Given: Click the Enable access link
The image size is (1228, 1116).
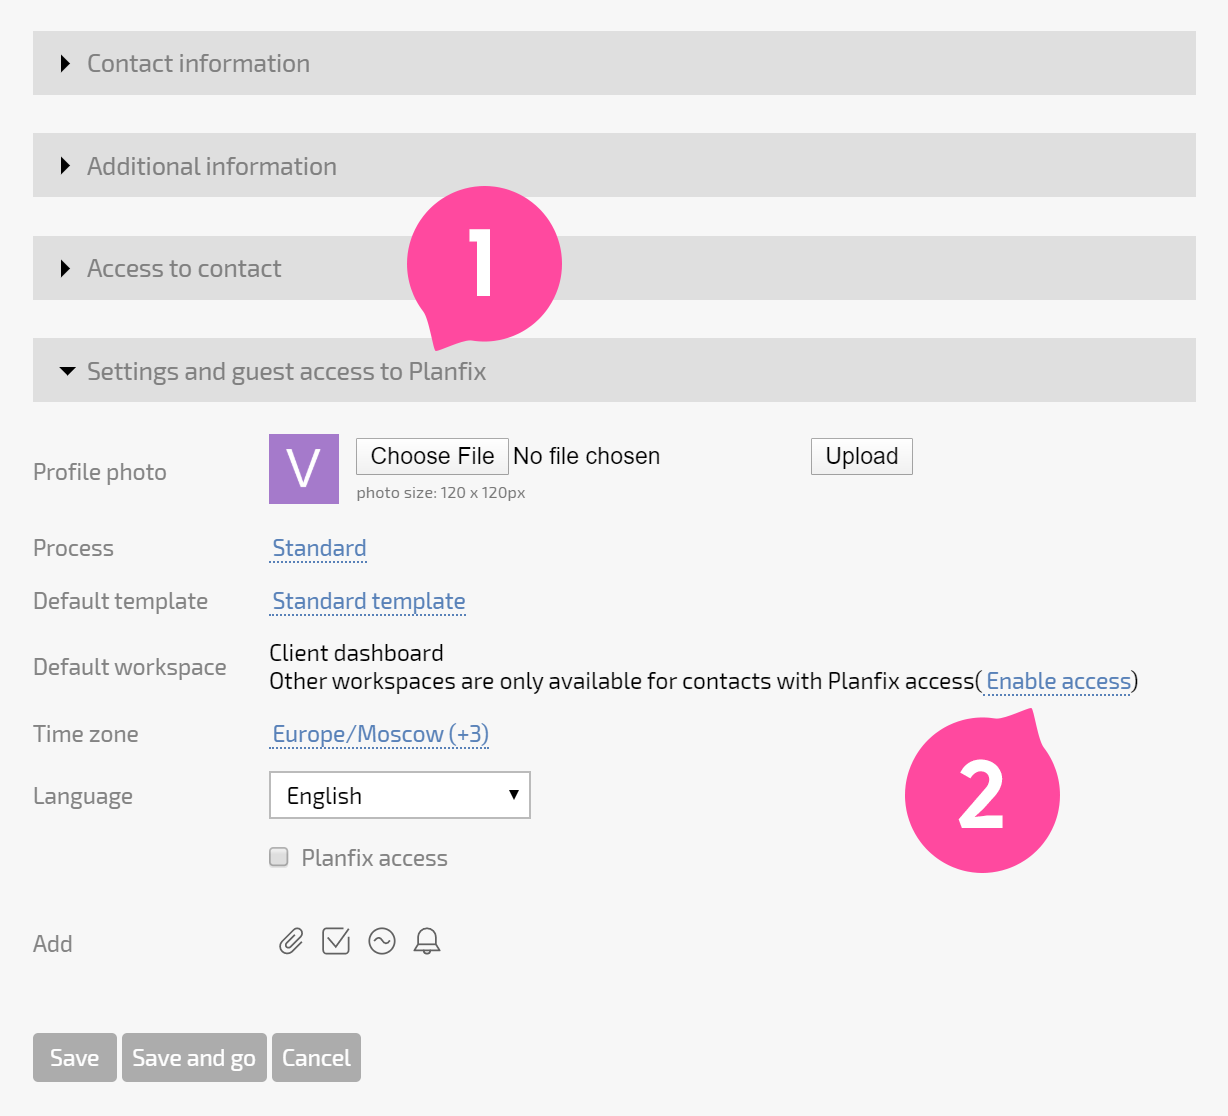Looking at the screenshot, I should (x=1058, y=681).
